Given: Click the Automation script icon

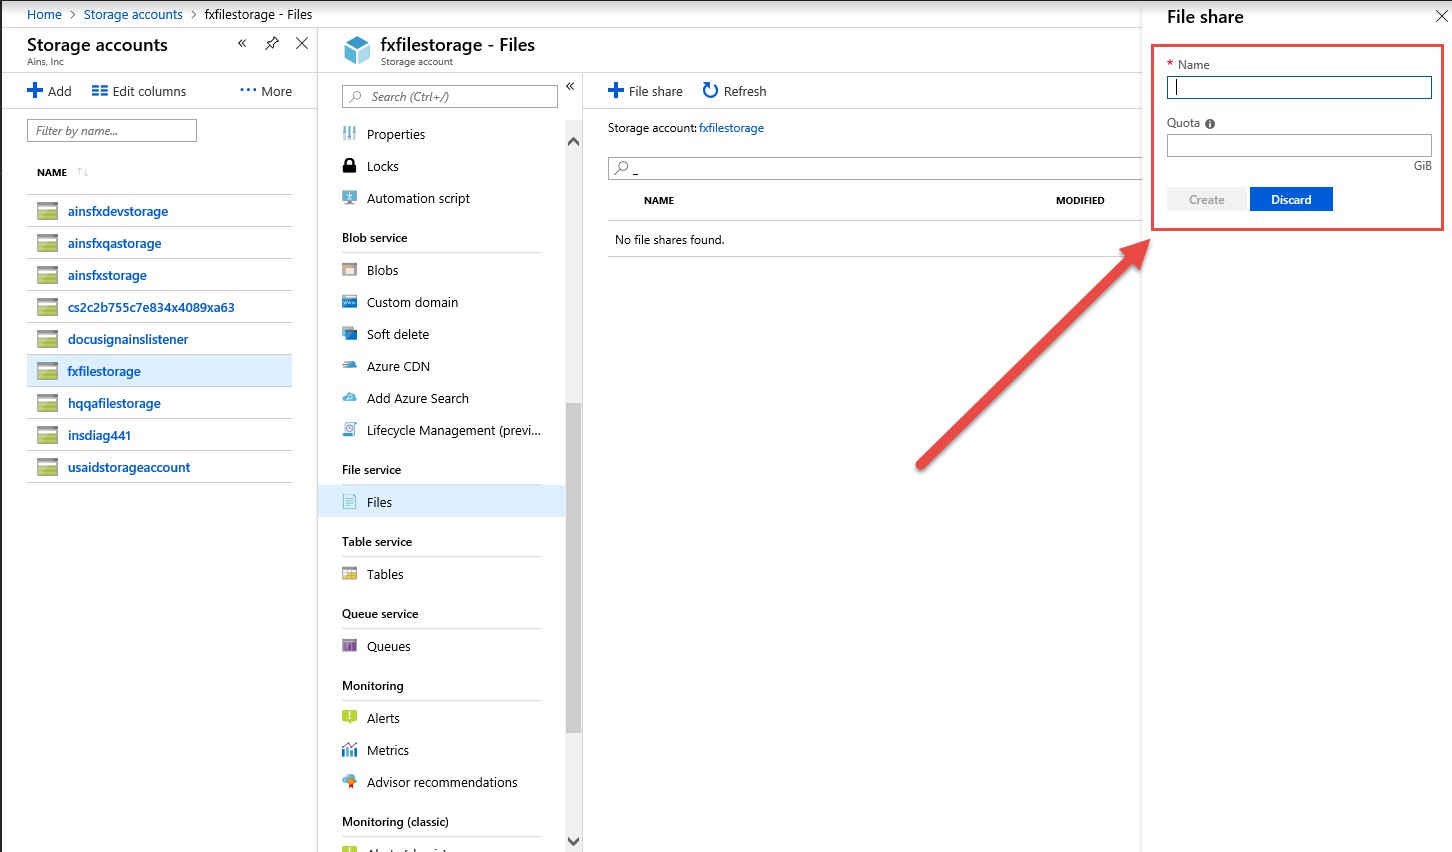Looking at the screenshot, I should click(349, 197).
